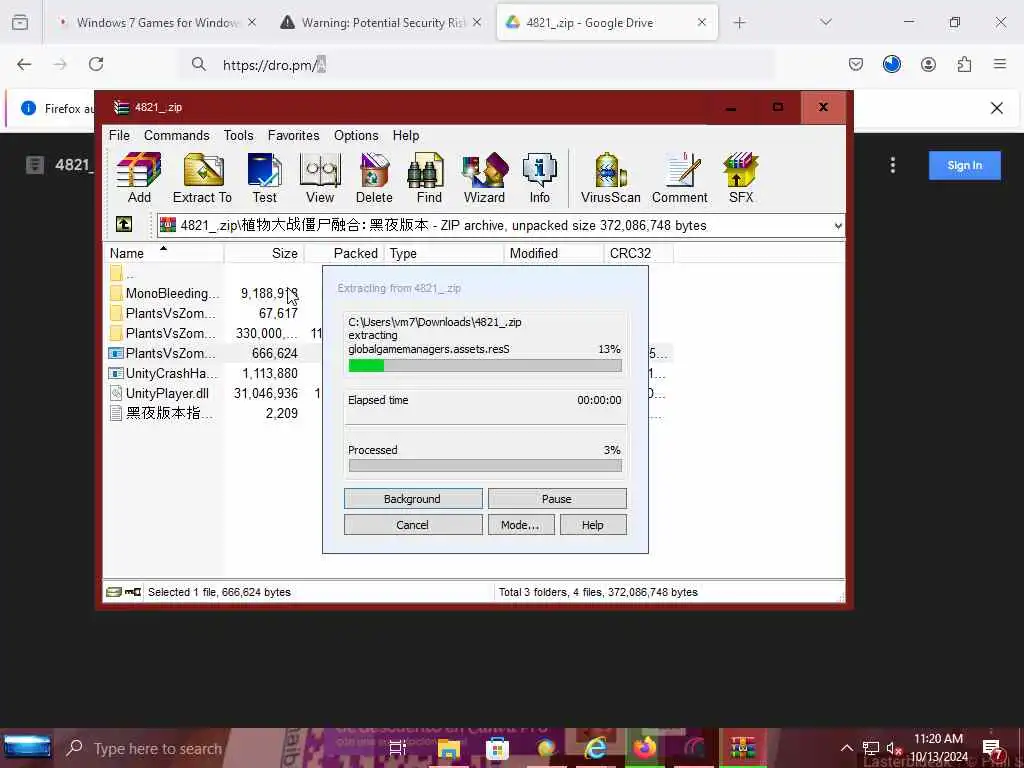Click the View file toolbar icon
Screen dimensions: 1024x768
click(x=320, y=178)
